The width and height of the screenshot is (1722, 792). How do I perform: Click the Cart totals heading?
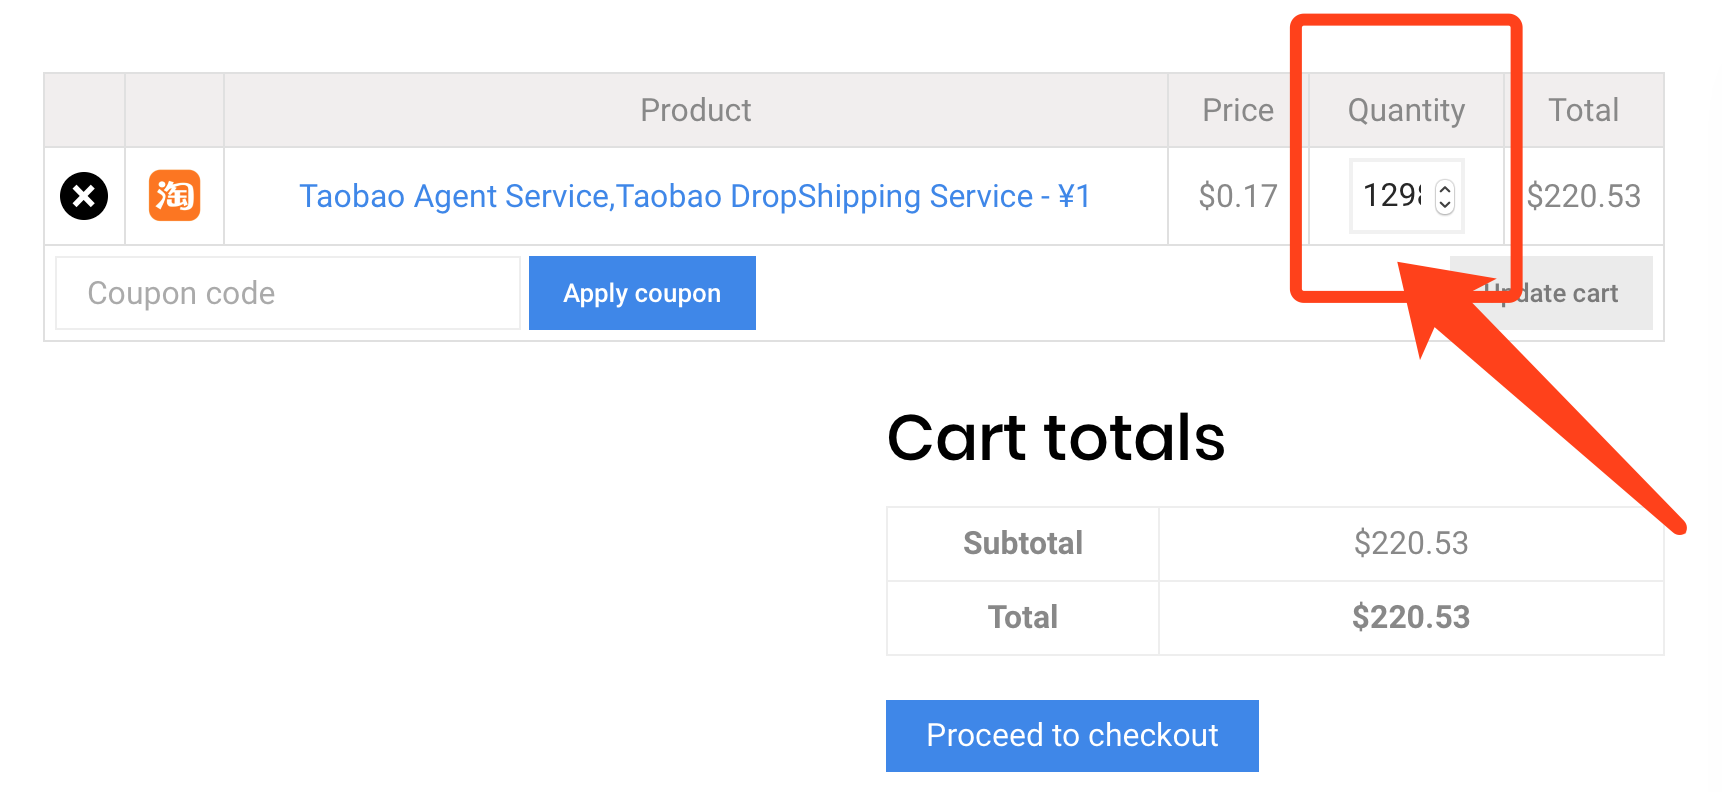point(1056,438)
